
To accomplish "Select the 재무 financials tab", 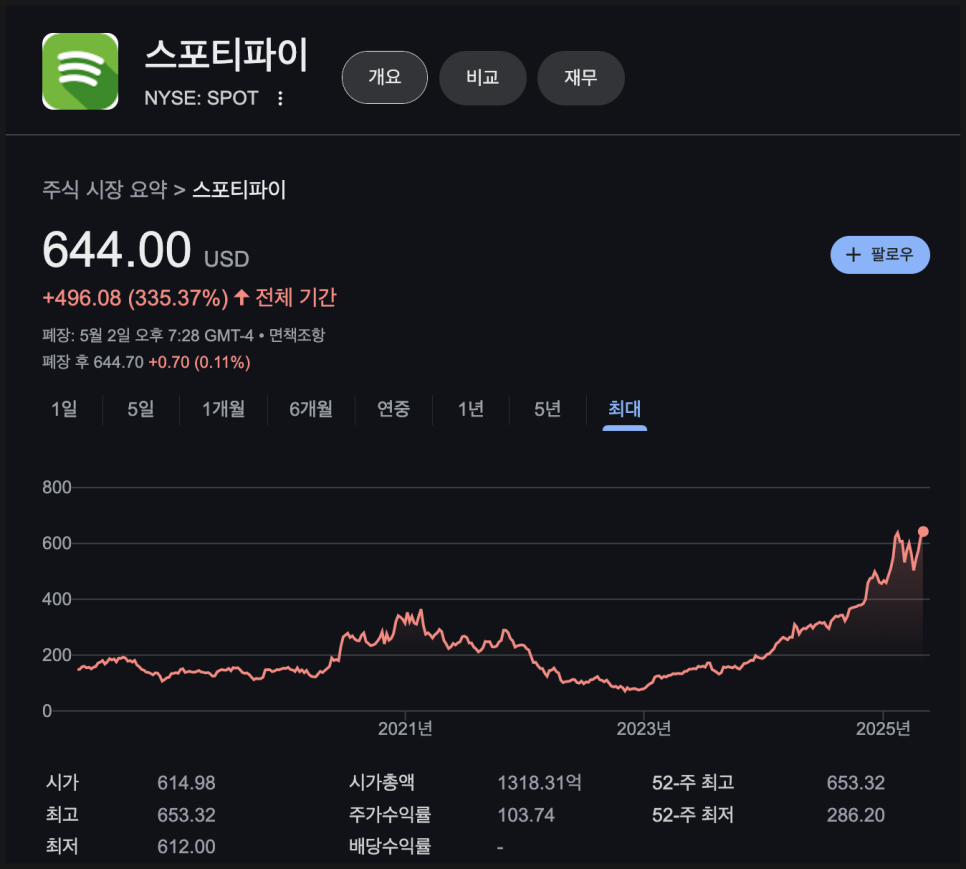I will pos(580,78).
